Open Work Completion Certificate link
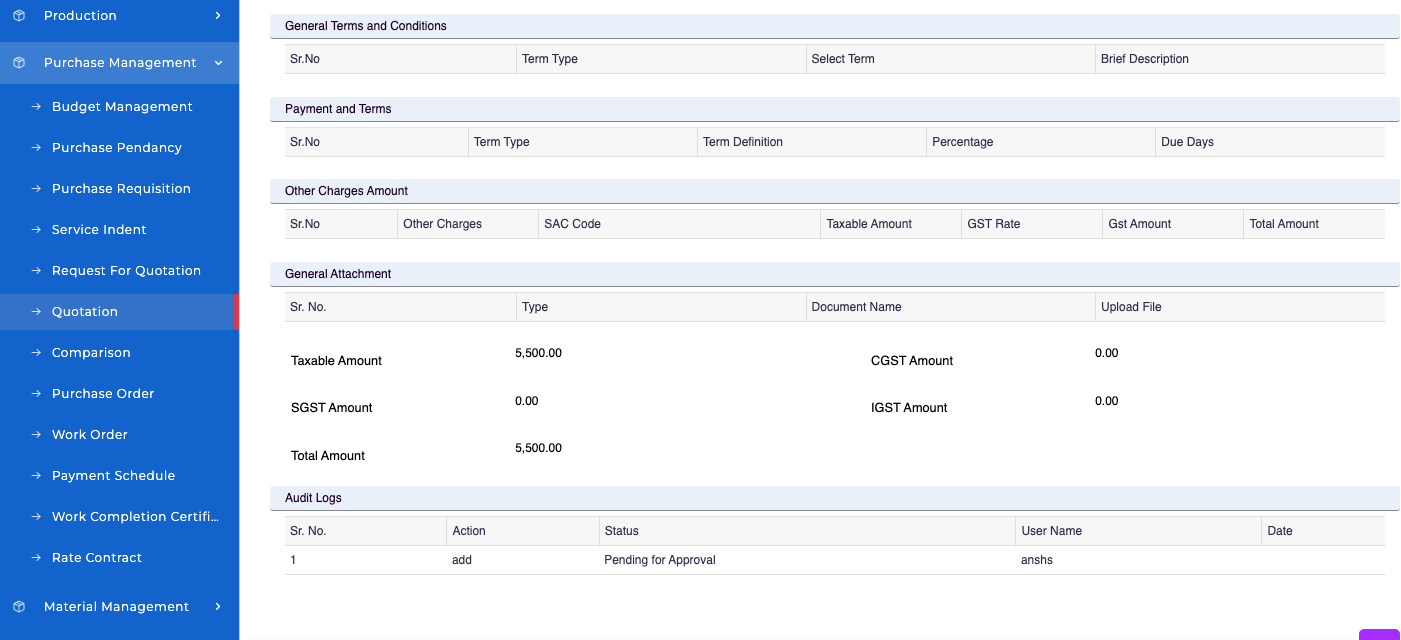 (x=135, y=517)
